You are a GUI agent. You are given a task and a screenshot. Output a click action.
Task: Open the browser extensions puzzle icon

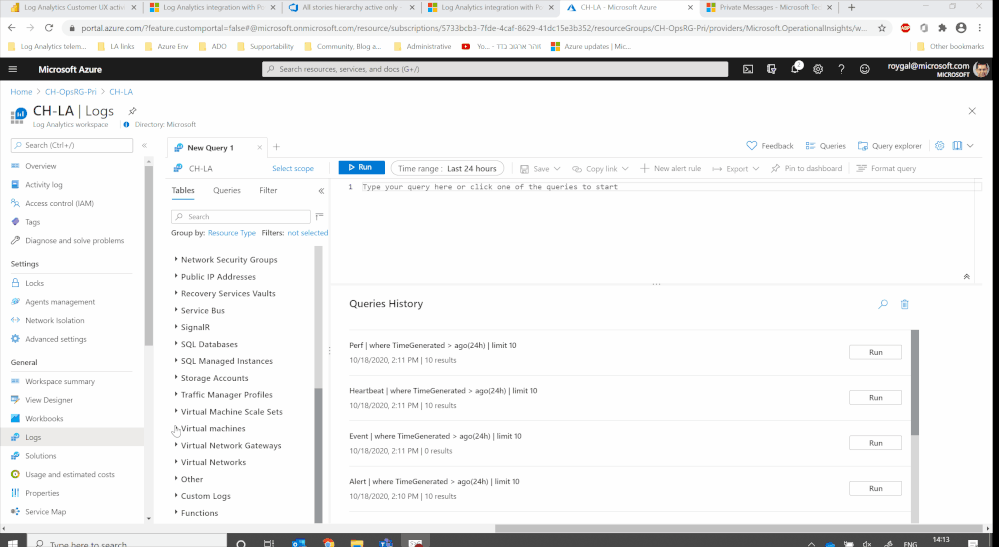(x=942, y=28)
